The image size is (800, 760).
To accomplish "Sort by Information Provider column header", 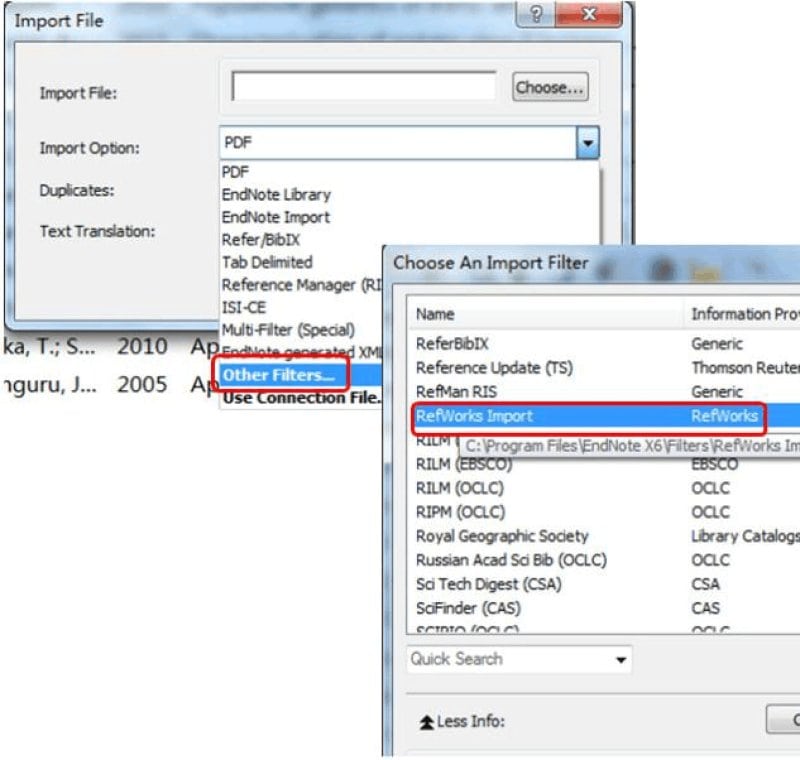I will [744, 314].
